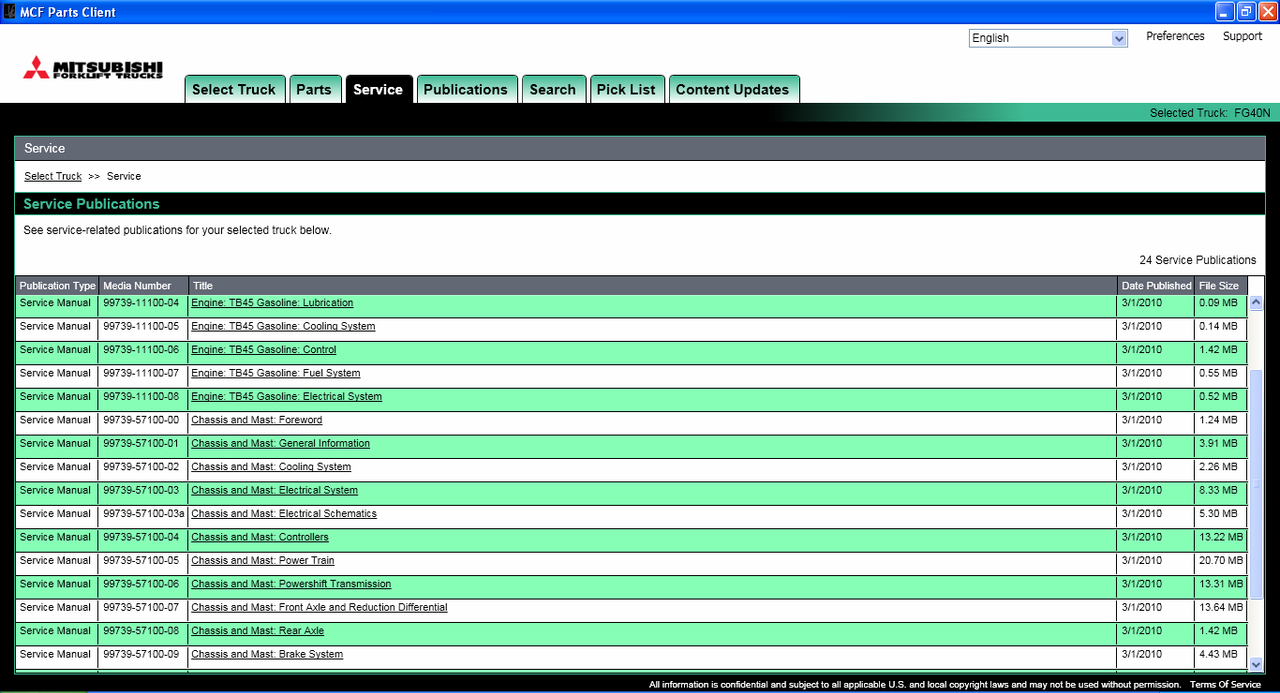Click the Selected Truck: FG40N label

(1210, 113)
